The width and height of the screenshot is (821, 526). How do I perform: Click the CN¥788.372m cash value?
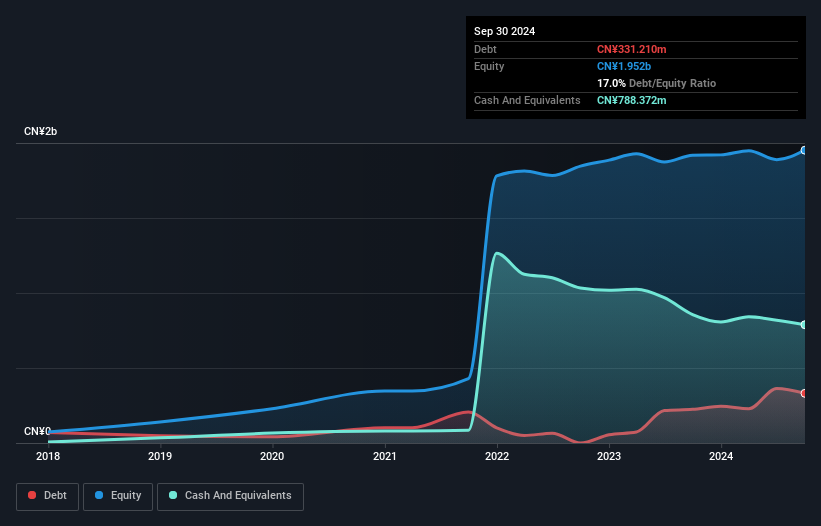[x=631, y=100]
